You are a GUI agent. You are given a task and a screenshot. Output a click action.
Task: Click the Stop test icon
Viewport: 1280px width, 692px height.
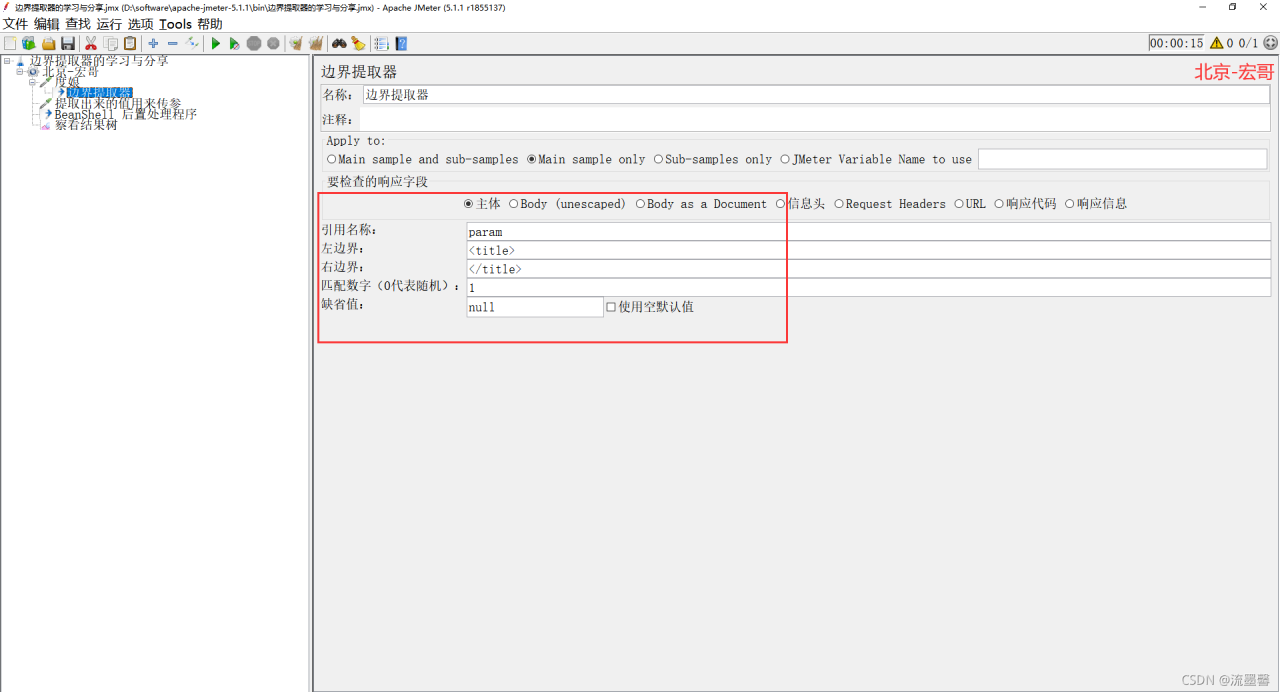click(254, 43)
